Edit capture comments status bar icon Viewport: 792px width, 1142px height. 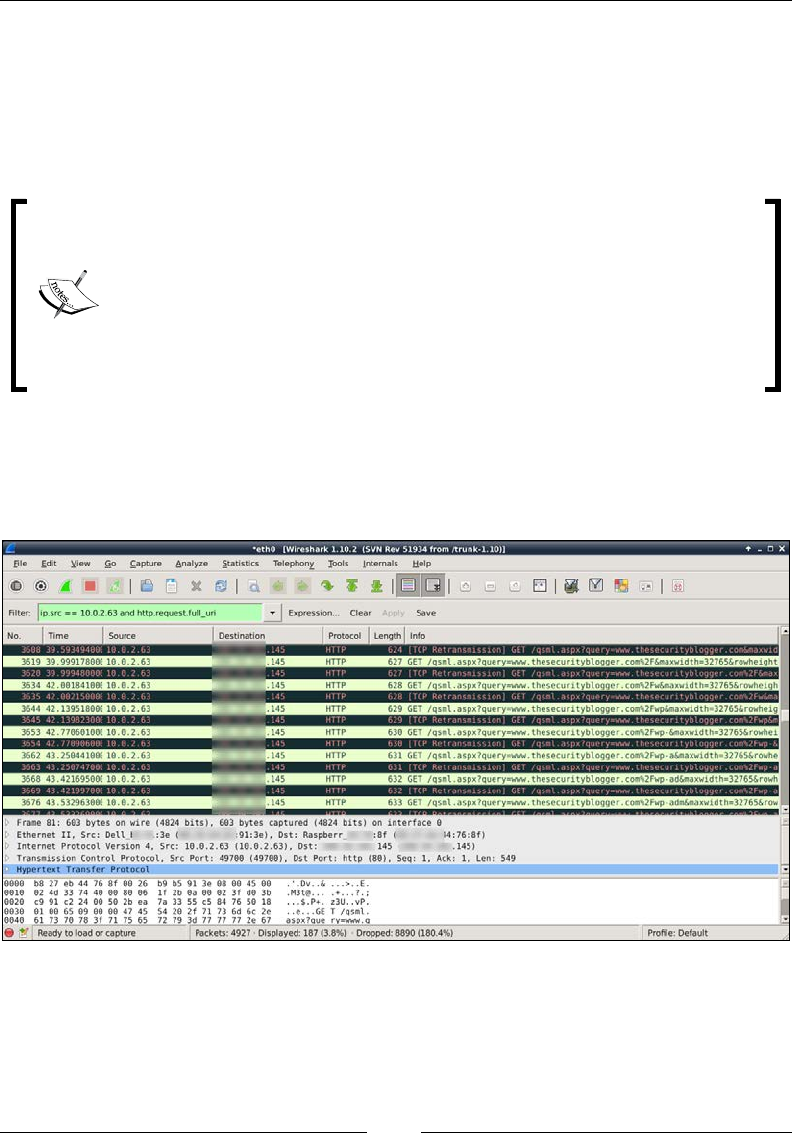pos(23,932)
